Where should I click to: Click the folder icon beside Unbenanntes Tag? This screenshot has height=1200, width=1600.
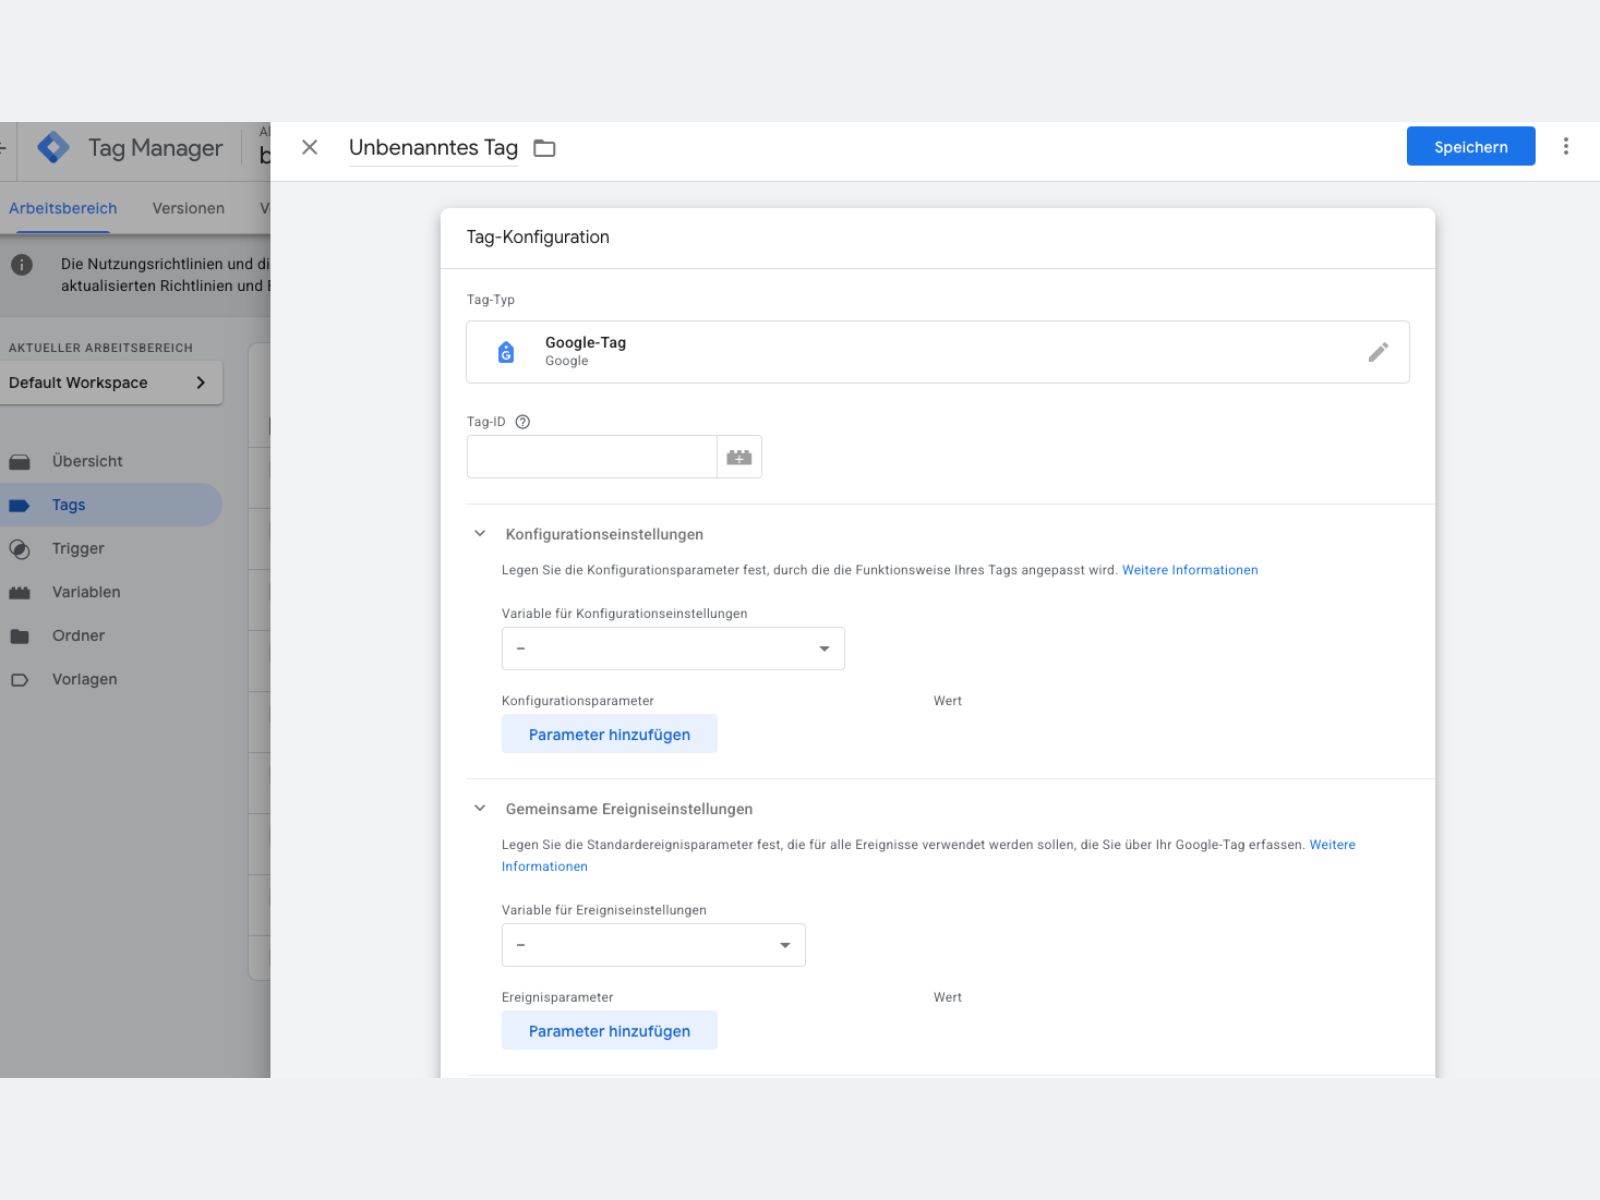[x=544, y=148]
